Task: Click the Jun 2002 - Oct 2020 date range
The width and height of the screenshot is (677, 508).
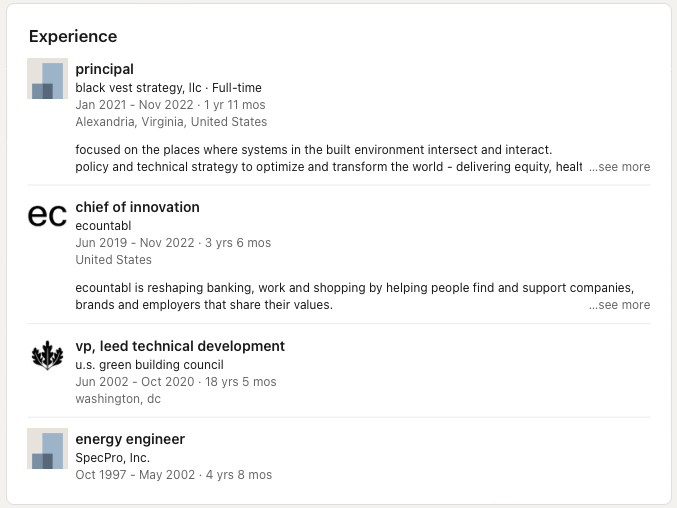Action: [x=135, y=382]
